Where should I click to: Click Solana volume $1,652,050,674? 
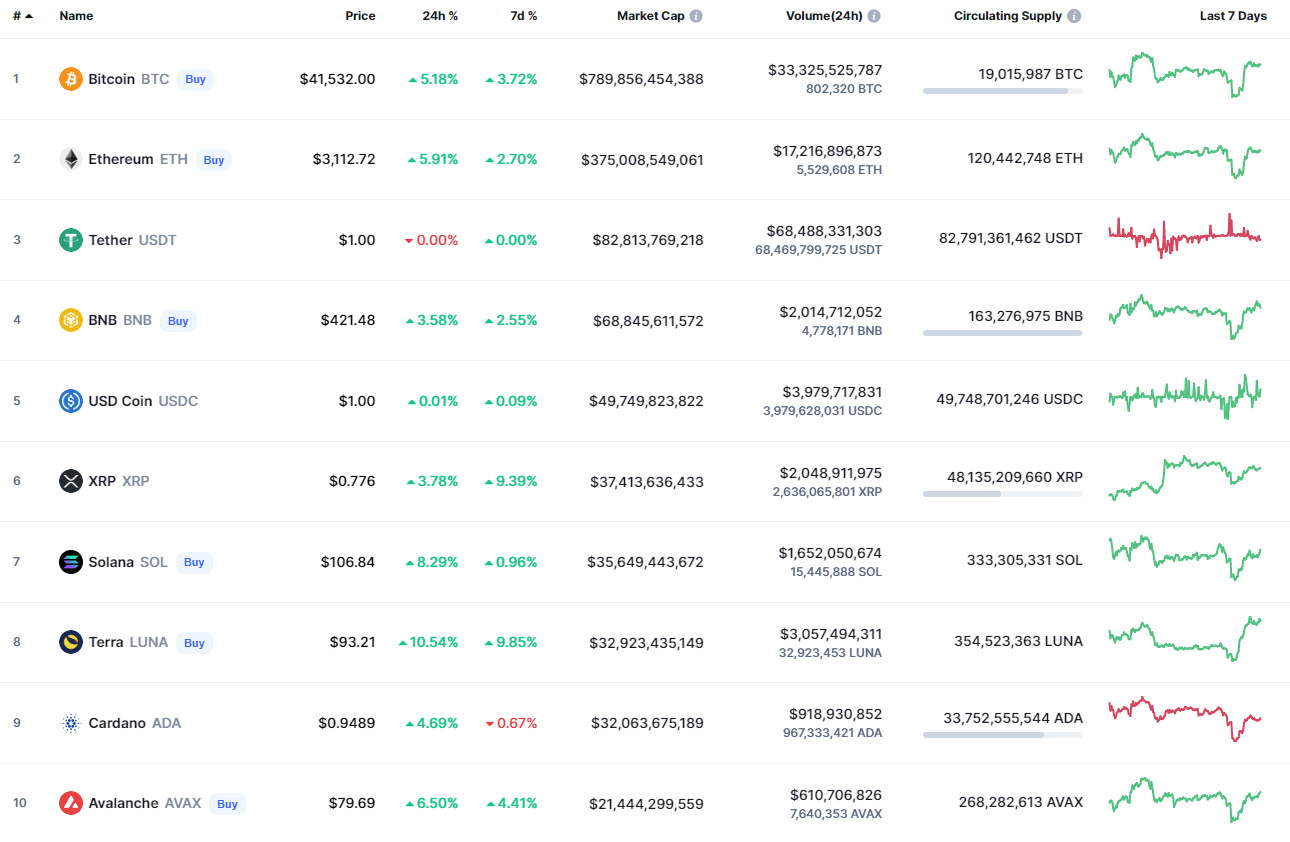pyautogui.click(x=830, y=553)
